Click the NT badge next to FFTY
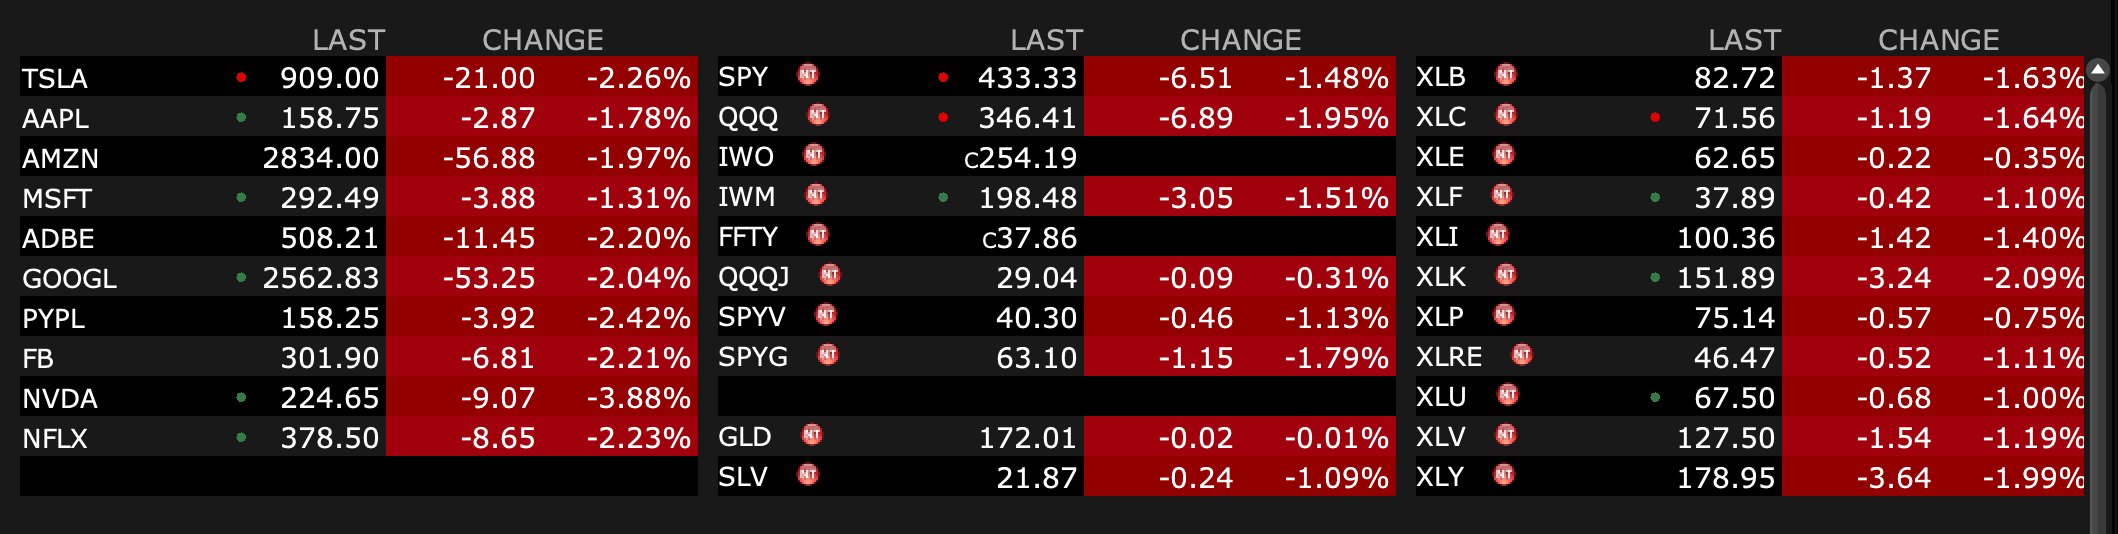This screenshot has width=2118, height=534. [818, 235]
